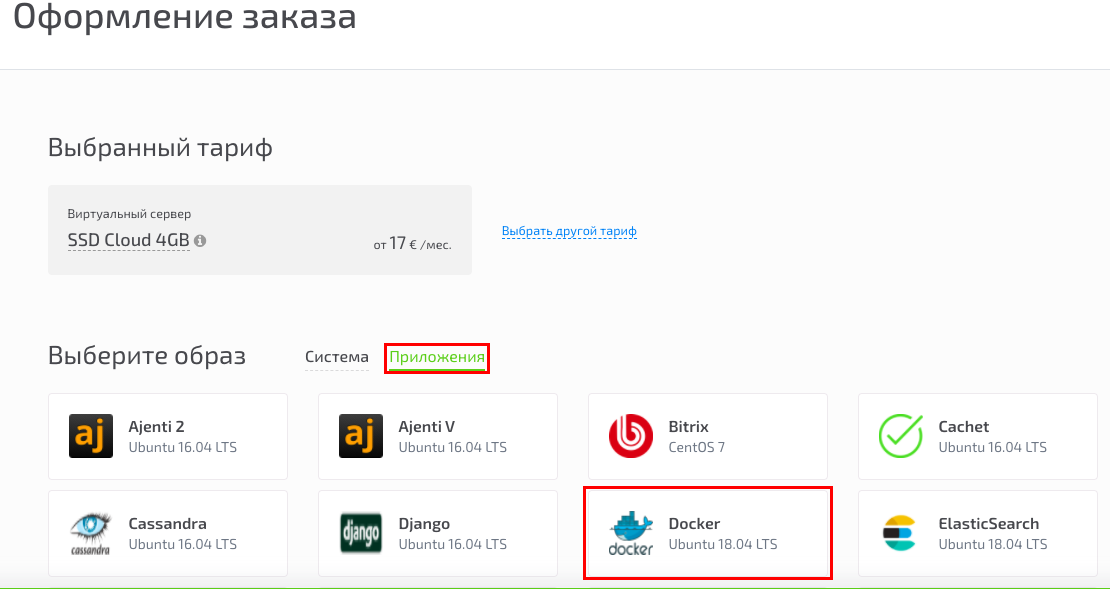Click the info icon next to SSD Cloud 4GB
The height and width of the screenshot is (589, 1110).
[x=200, y=241]
